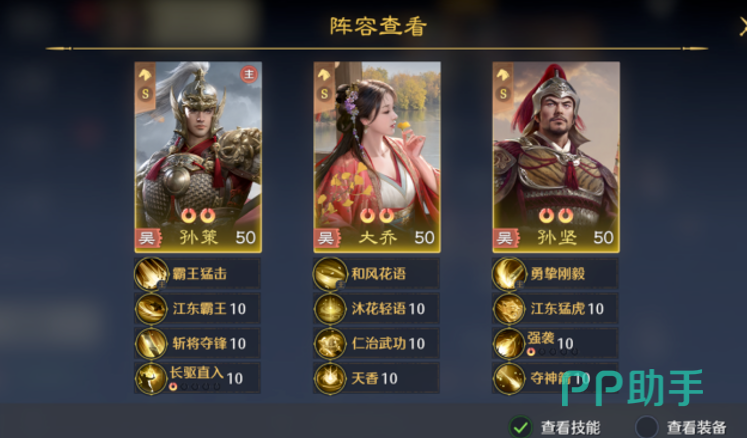Open the 大乔 hero card
This screenshot has height=438, width=747.
tap(377, 157)
